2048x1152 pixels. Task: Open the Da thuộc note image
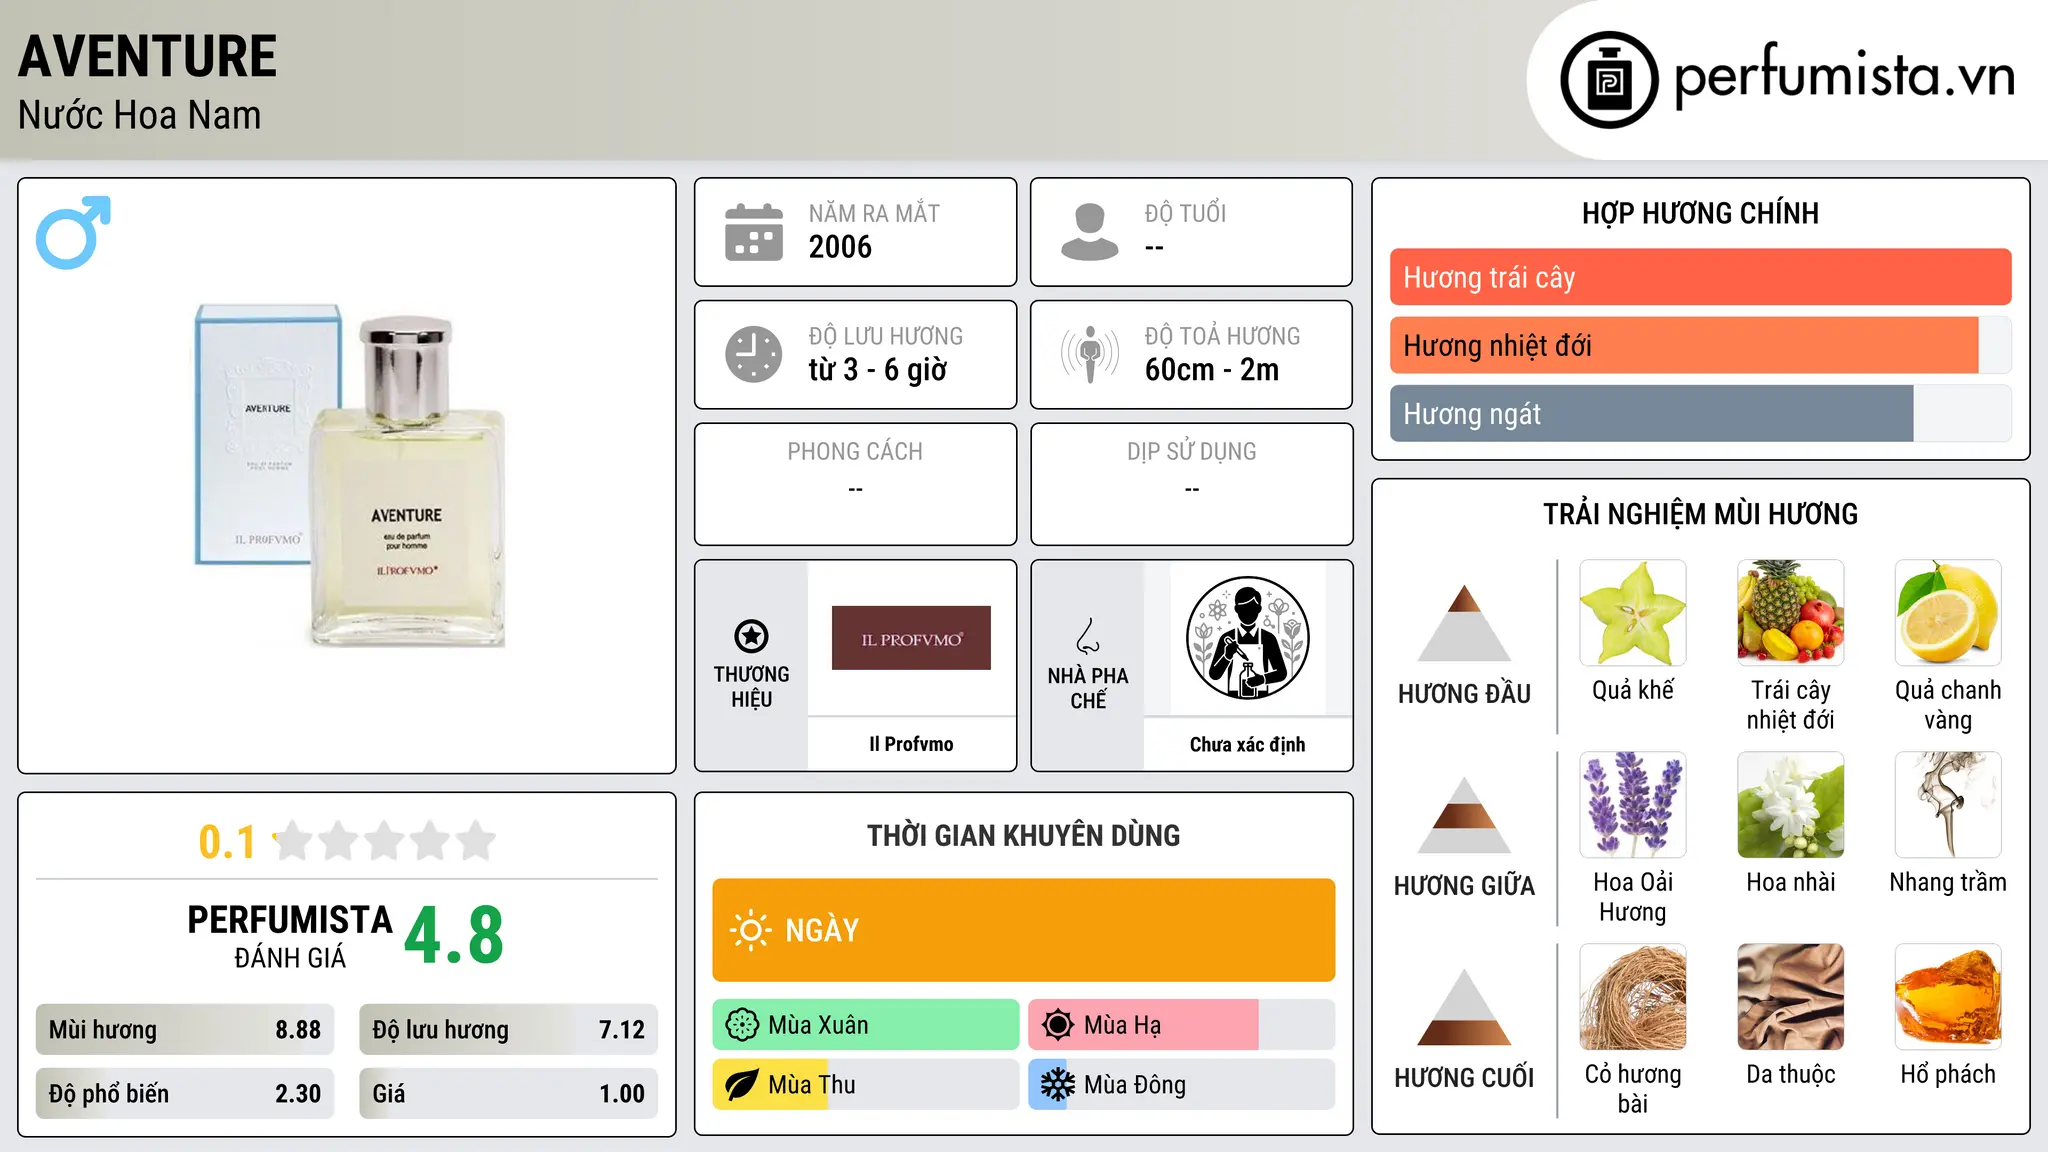(x=1791, y=997)
